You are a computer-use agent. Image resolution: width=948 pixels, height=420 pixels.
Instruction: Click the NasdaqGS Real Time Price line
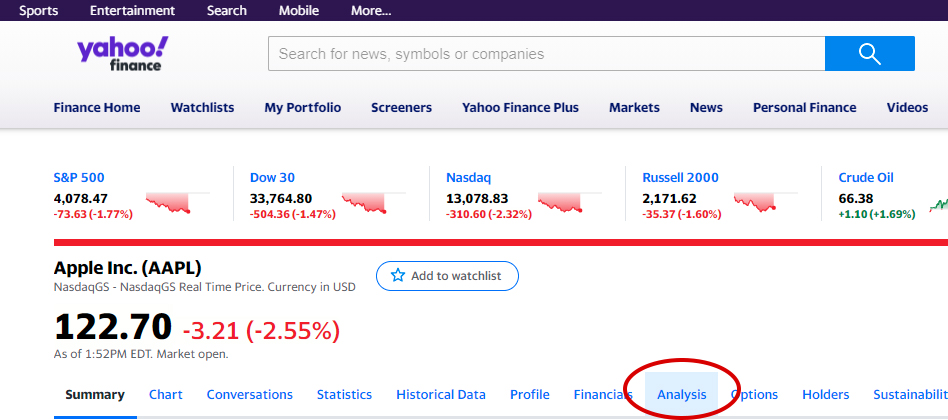click(x=204, y=287)
